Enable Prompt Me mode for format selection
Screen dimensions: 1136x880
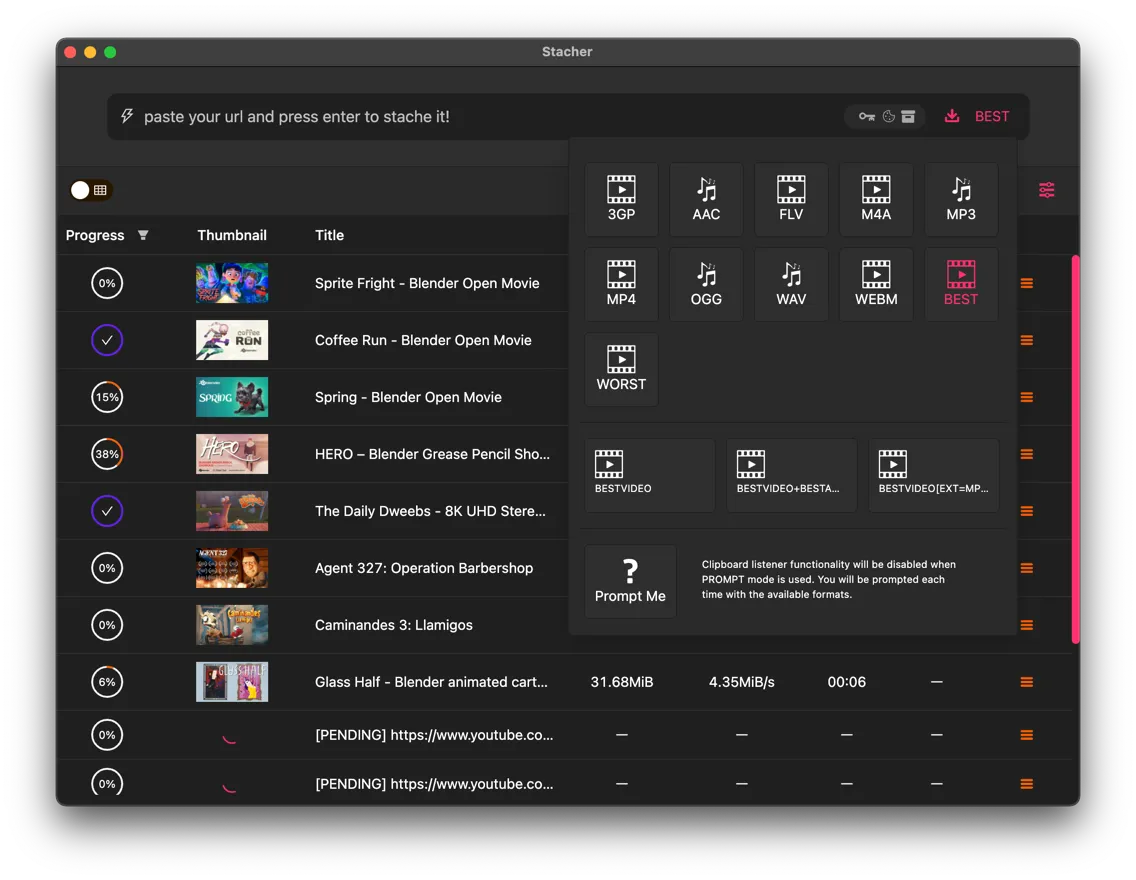(630, 580)
